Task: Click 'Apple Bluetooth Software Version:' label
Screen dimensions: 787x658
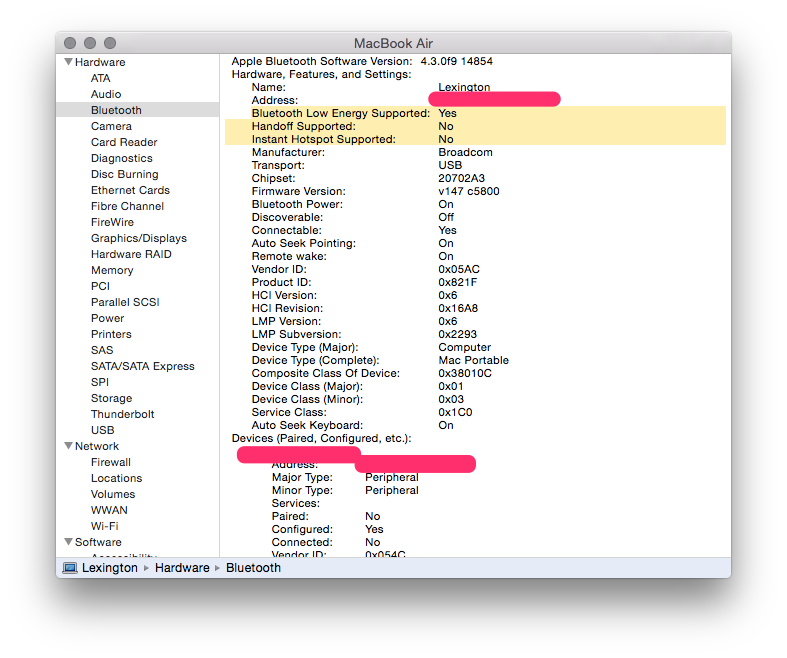Action: [x=322, y=61]
